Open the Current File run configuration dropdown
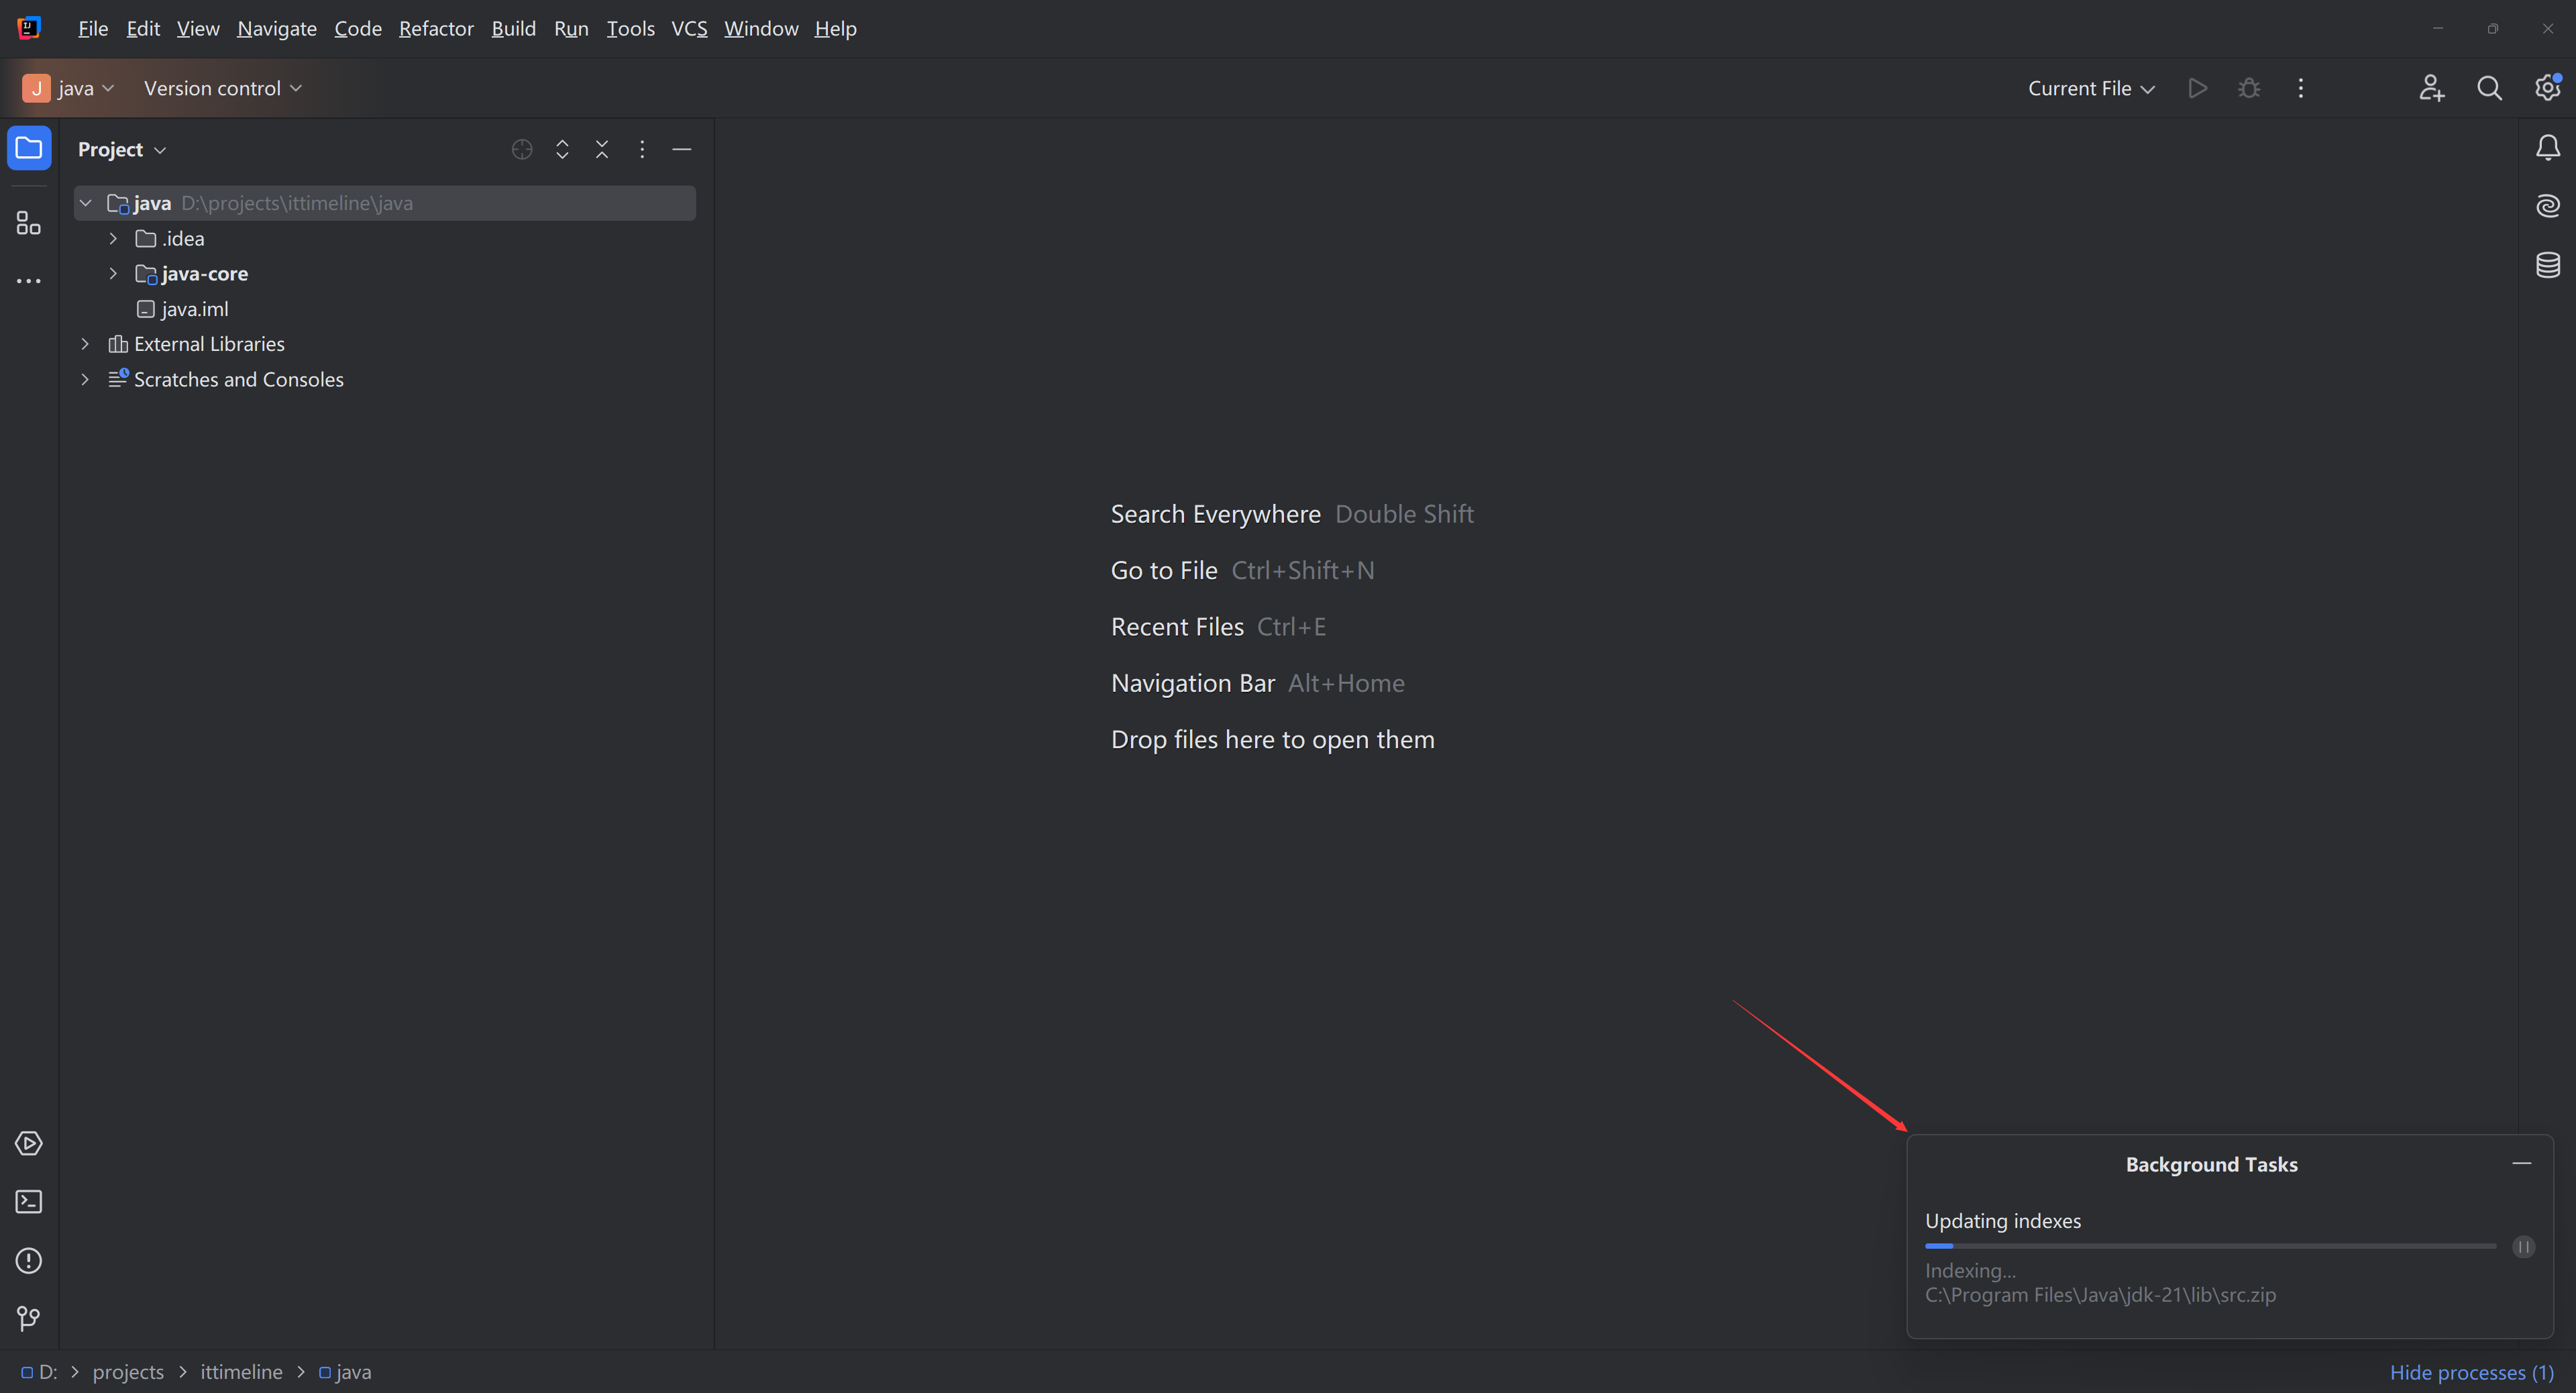The width and height of the screenshot is (2576, 1393). 2090,88
